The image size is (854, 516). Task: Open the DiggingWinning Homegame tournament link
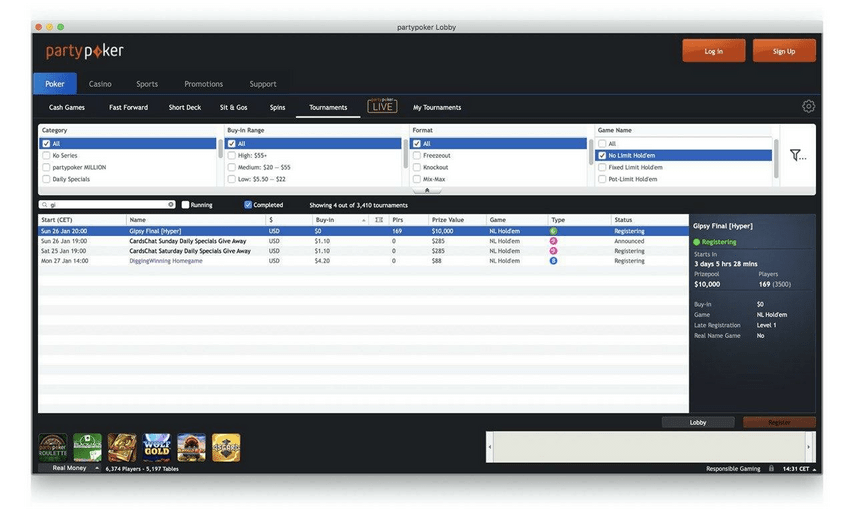pyautogui.click(x=166, y=261)
